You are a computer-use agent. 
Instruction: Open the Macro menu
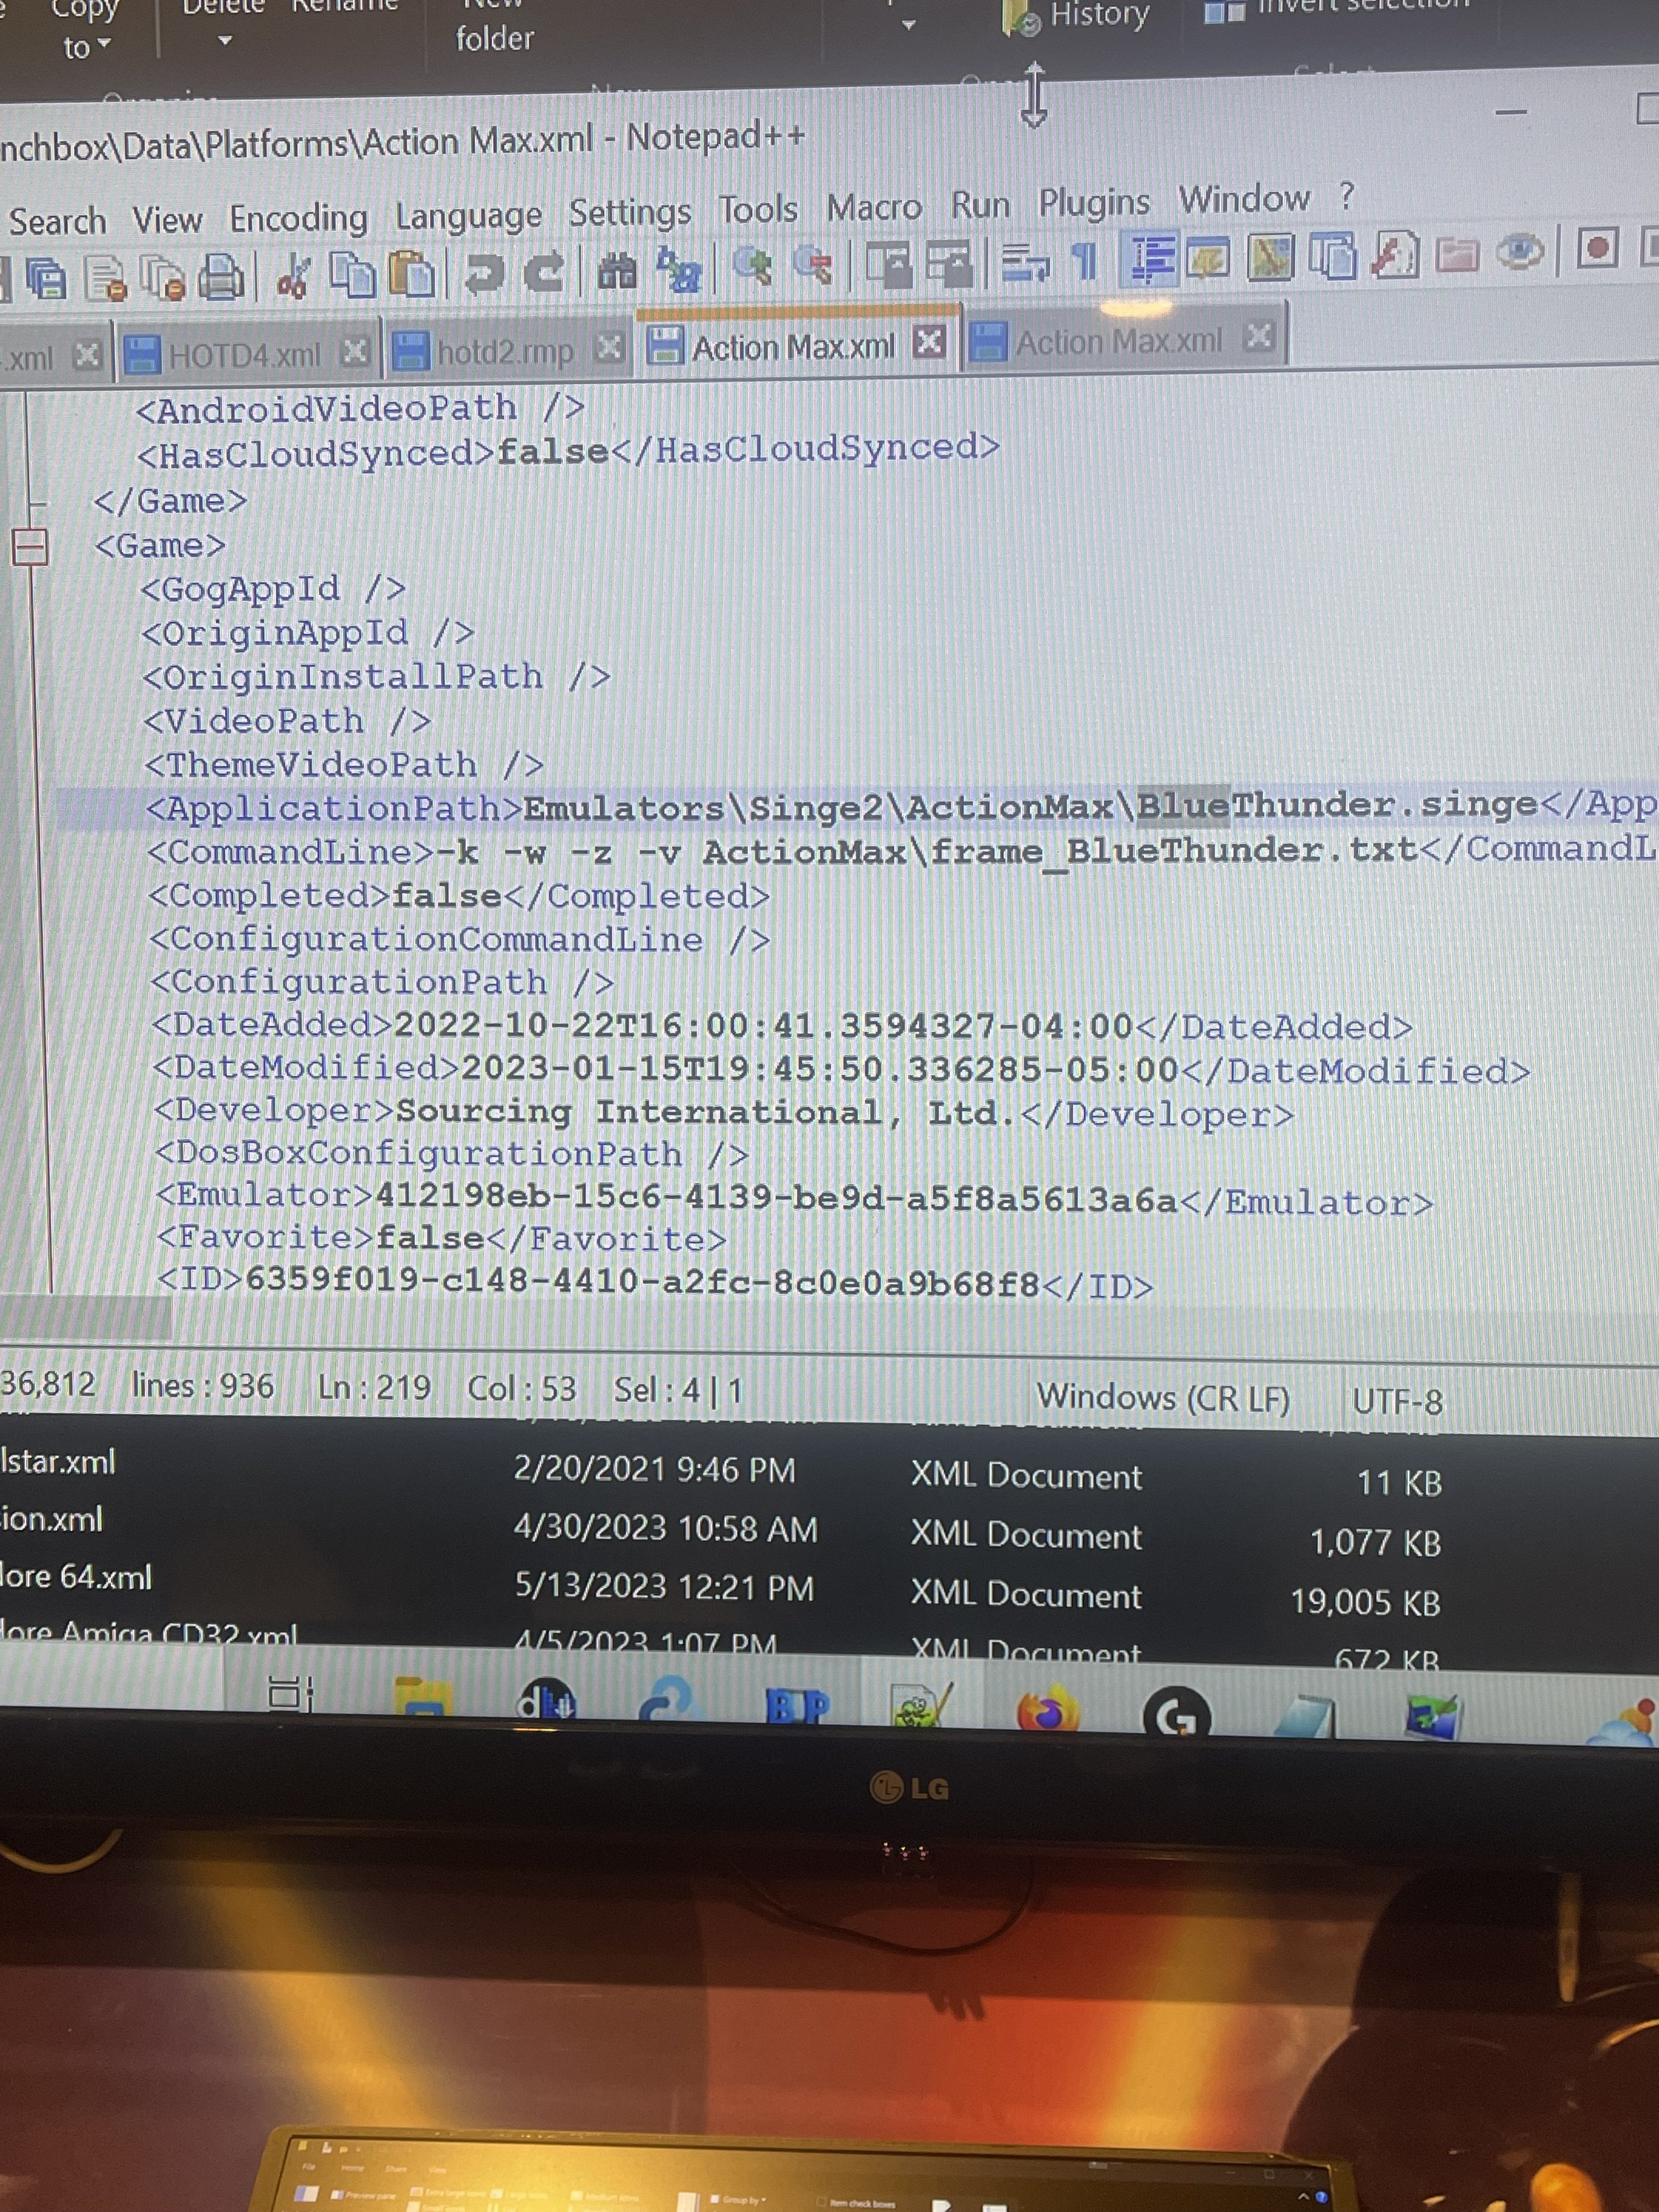point(874,207)
